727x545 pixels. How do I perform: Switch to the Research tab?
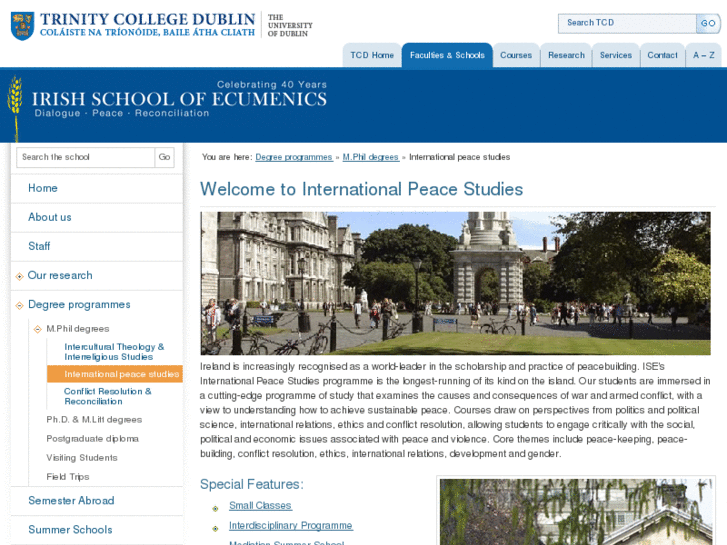566,56
